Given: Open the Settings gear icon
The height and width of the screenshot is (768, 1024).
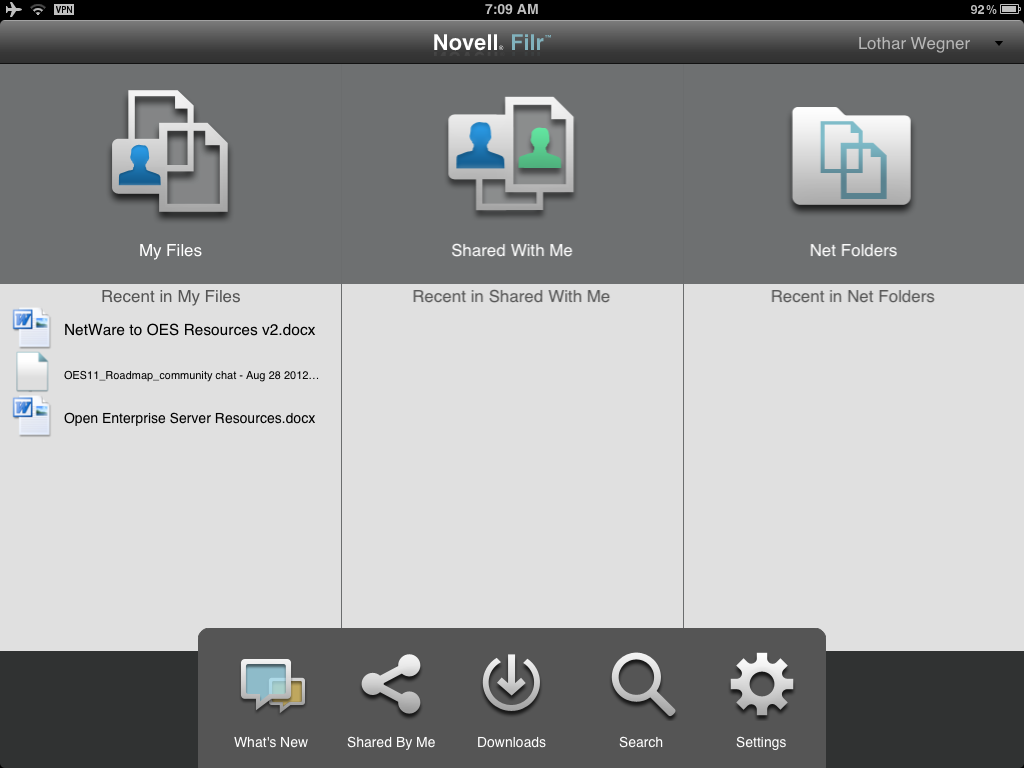Looking at the screenshot, I should click(761, 684).
